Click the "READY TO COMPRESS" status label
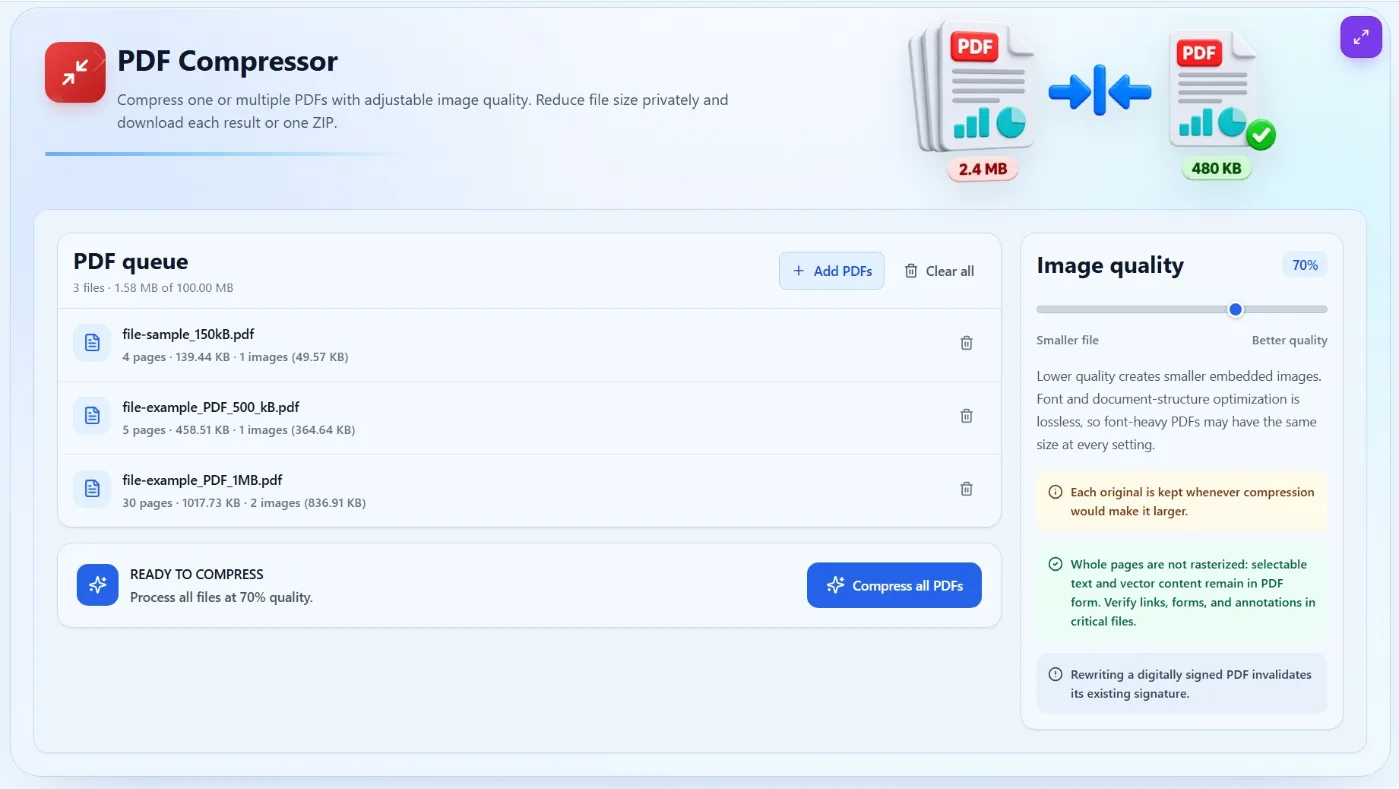Image resolution: width=1399 pixels, height=789 pixels. point(197,574)
